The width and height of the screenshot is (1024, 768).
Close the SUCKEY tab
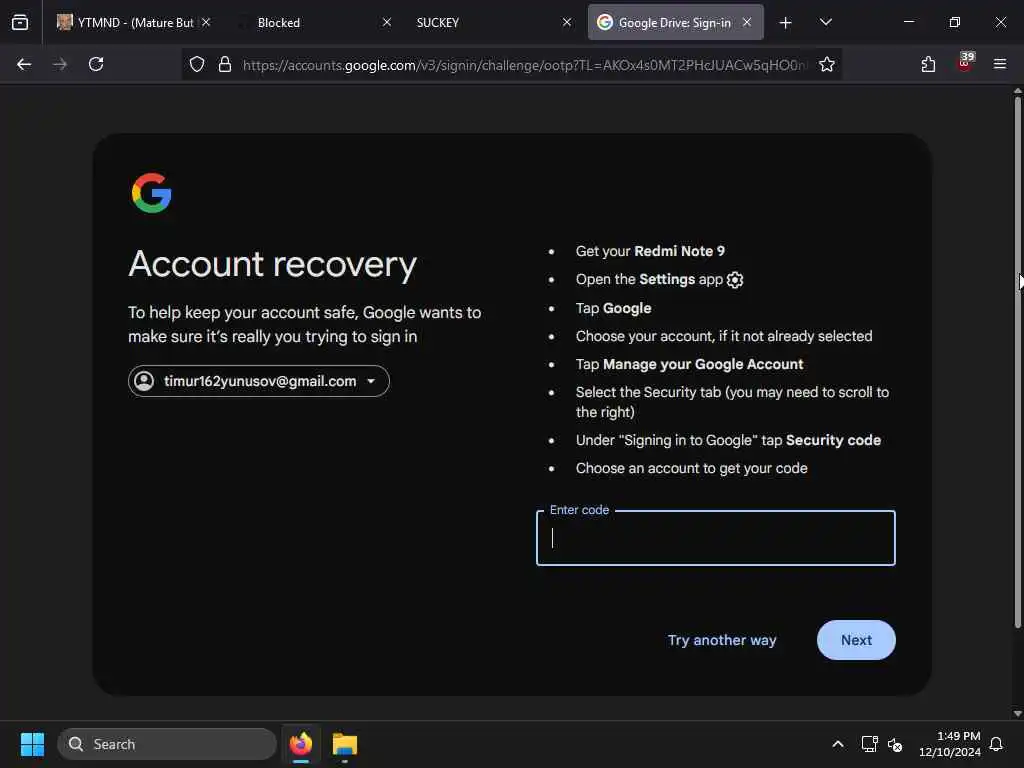click(567, 22)
